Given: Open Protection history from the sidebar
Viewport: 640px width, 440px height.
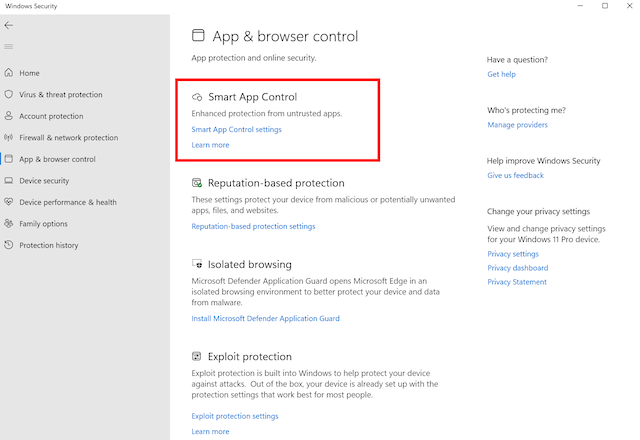Looking at the screenshot, I should (50, 245).
